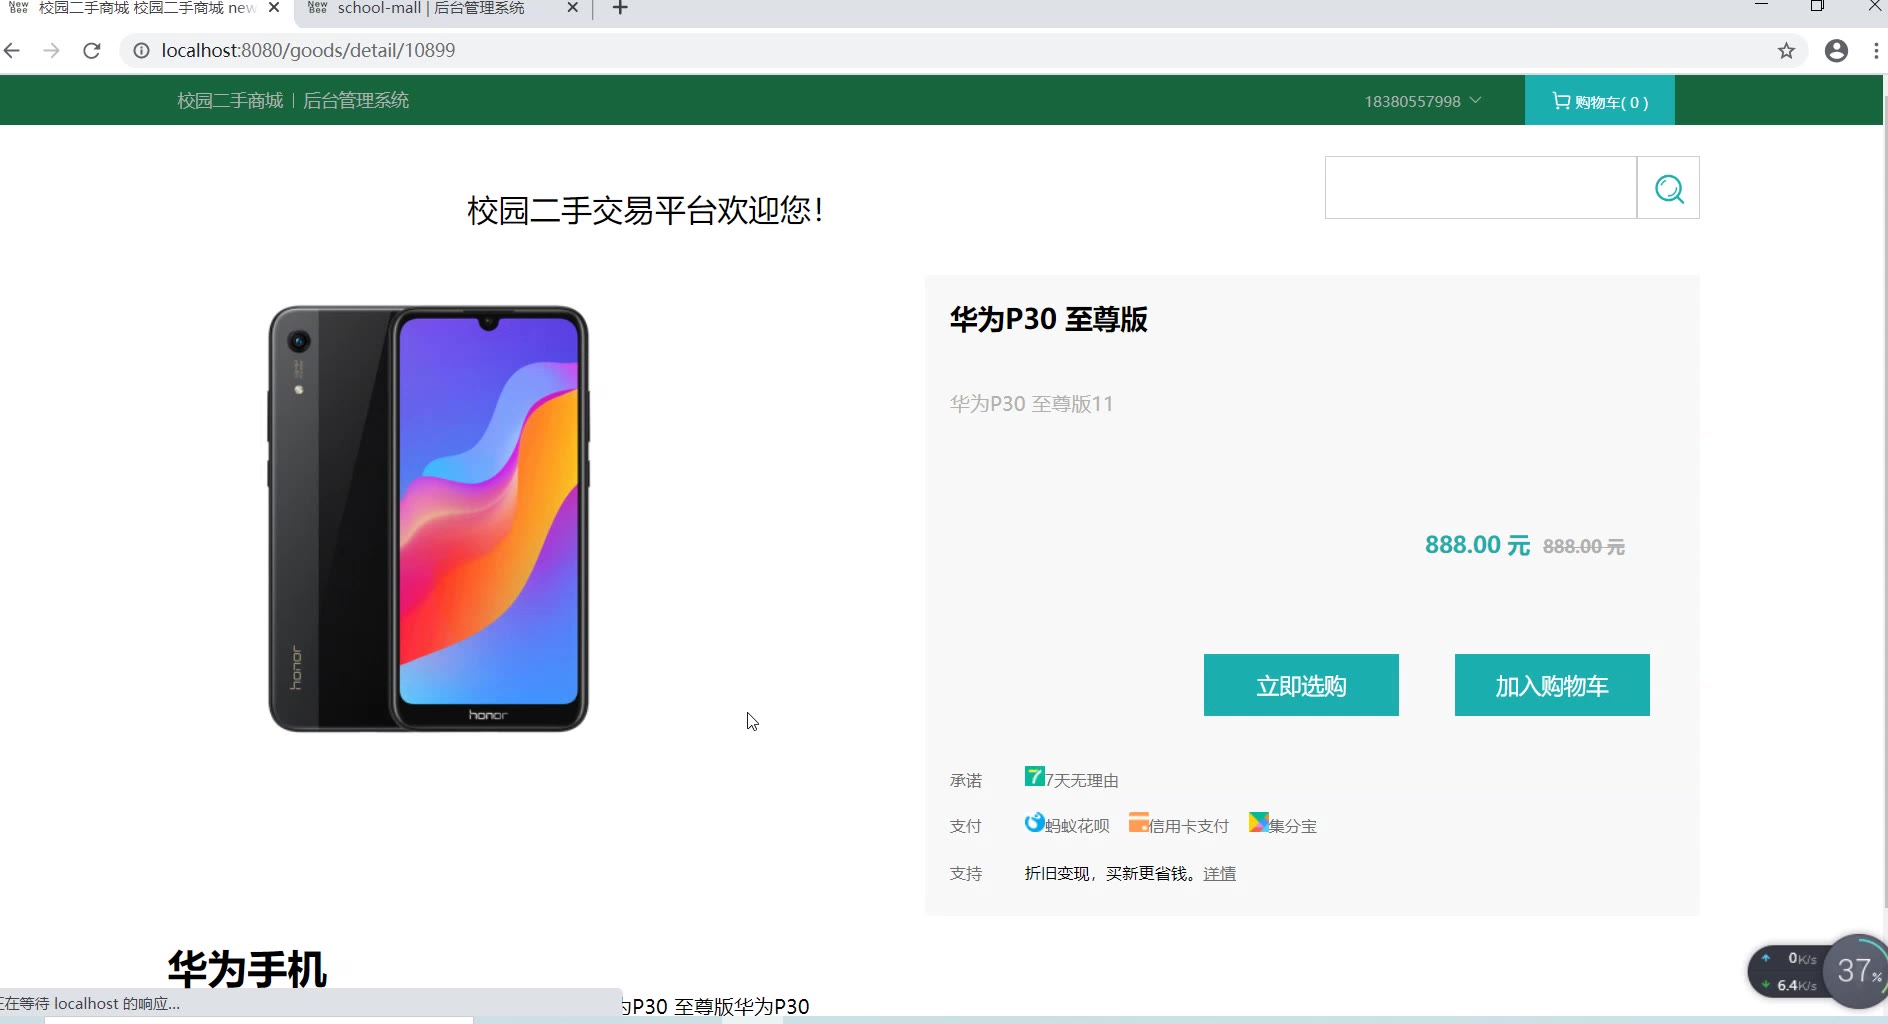Close the school-mall browser tab
The width and height of the screenshot is (1888, 1024).
[x=572, y=8]
